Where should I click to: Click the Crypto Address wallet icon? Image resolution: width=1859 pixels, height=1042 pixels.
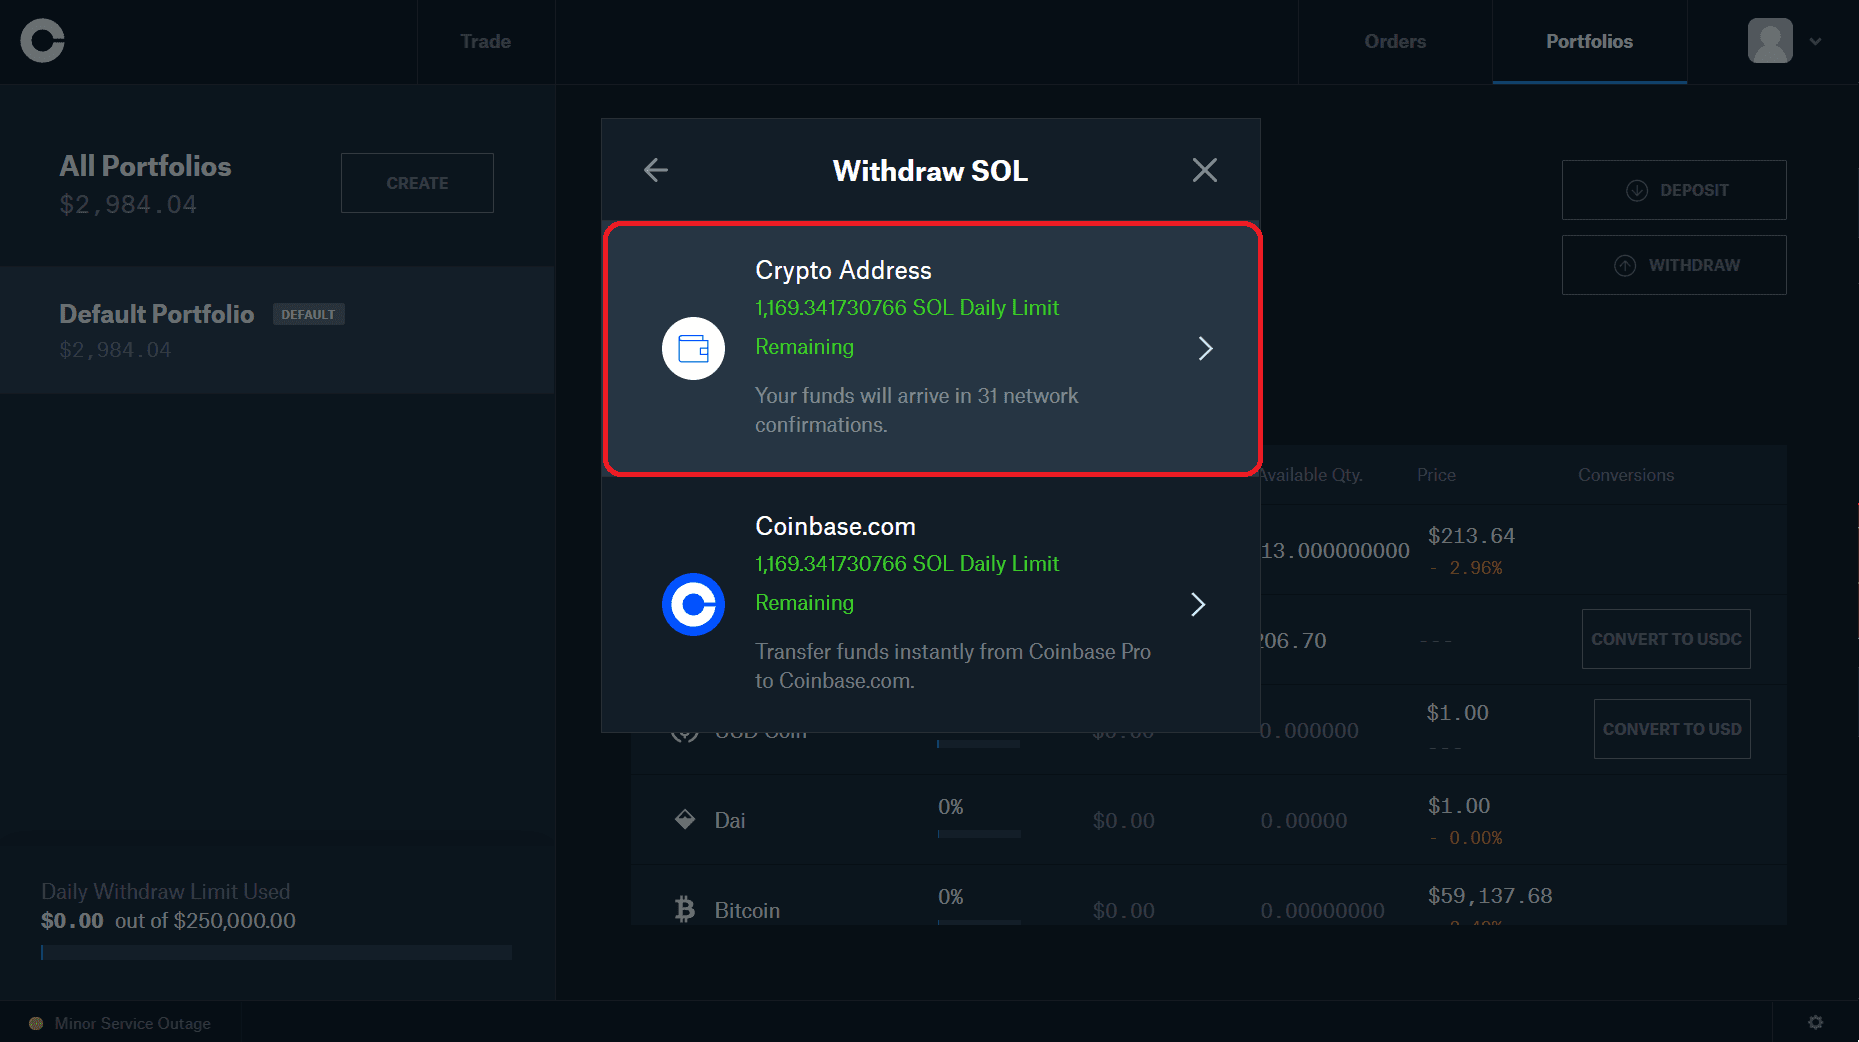[x=693, y=348]
